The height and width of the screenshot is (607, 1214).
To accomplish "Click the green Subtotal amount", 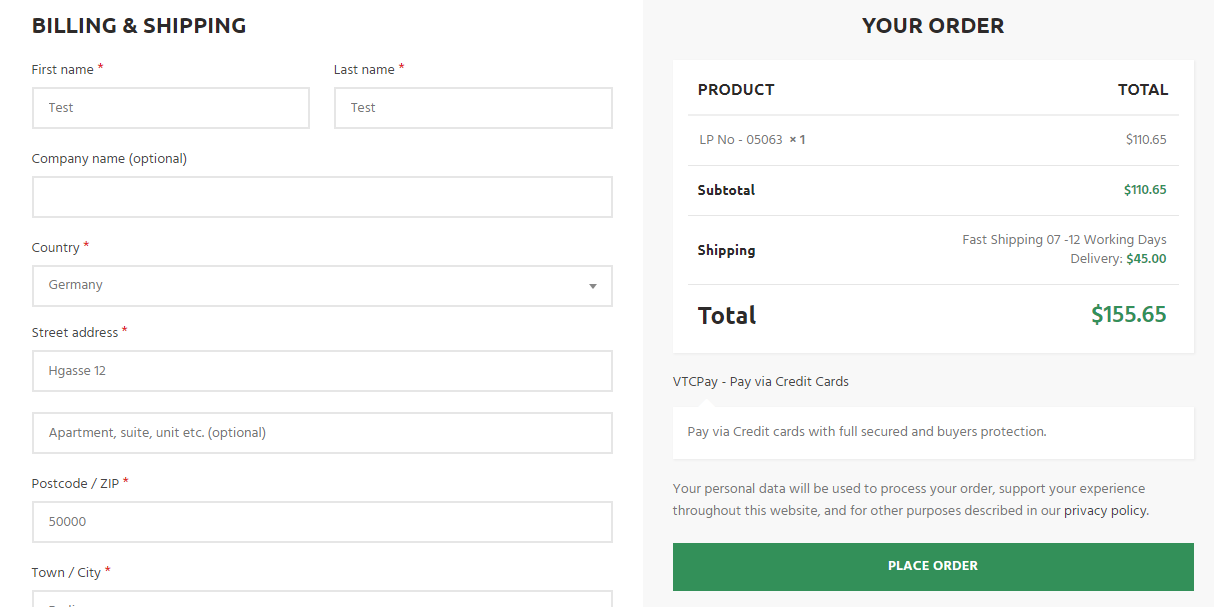I will 1144,190.
